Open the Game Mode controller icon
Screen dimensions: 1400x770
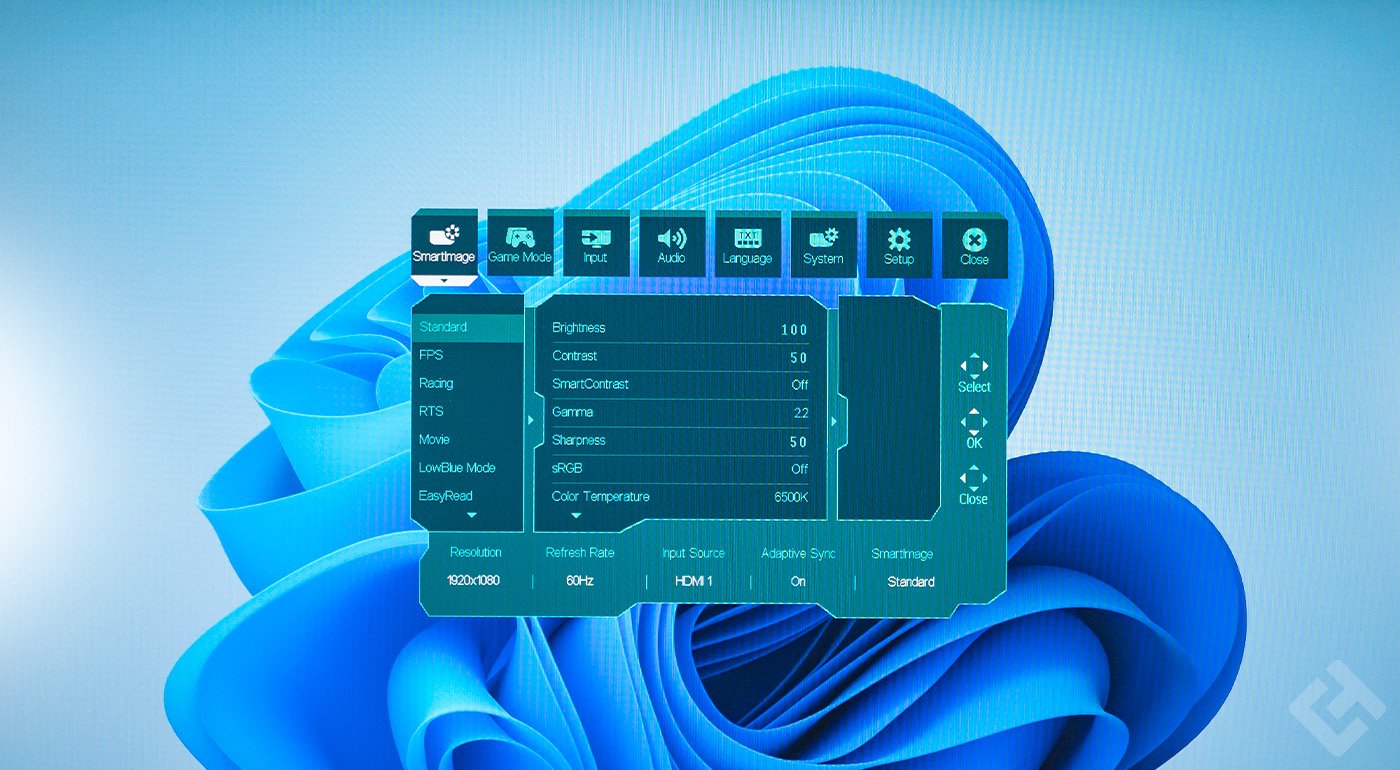tap(520, 238)
